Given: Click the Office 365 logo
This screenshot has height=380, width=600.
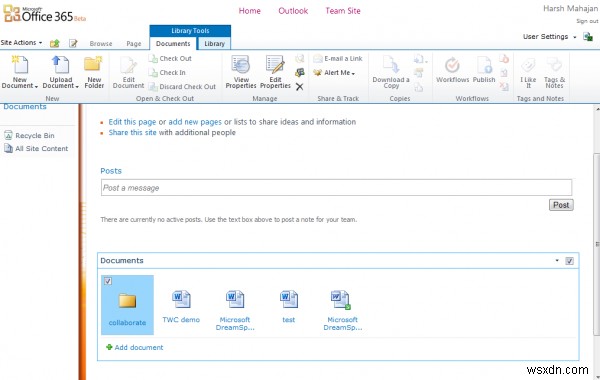Looking at the screenshot, I should coord(44,14).
